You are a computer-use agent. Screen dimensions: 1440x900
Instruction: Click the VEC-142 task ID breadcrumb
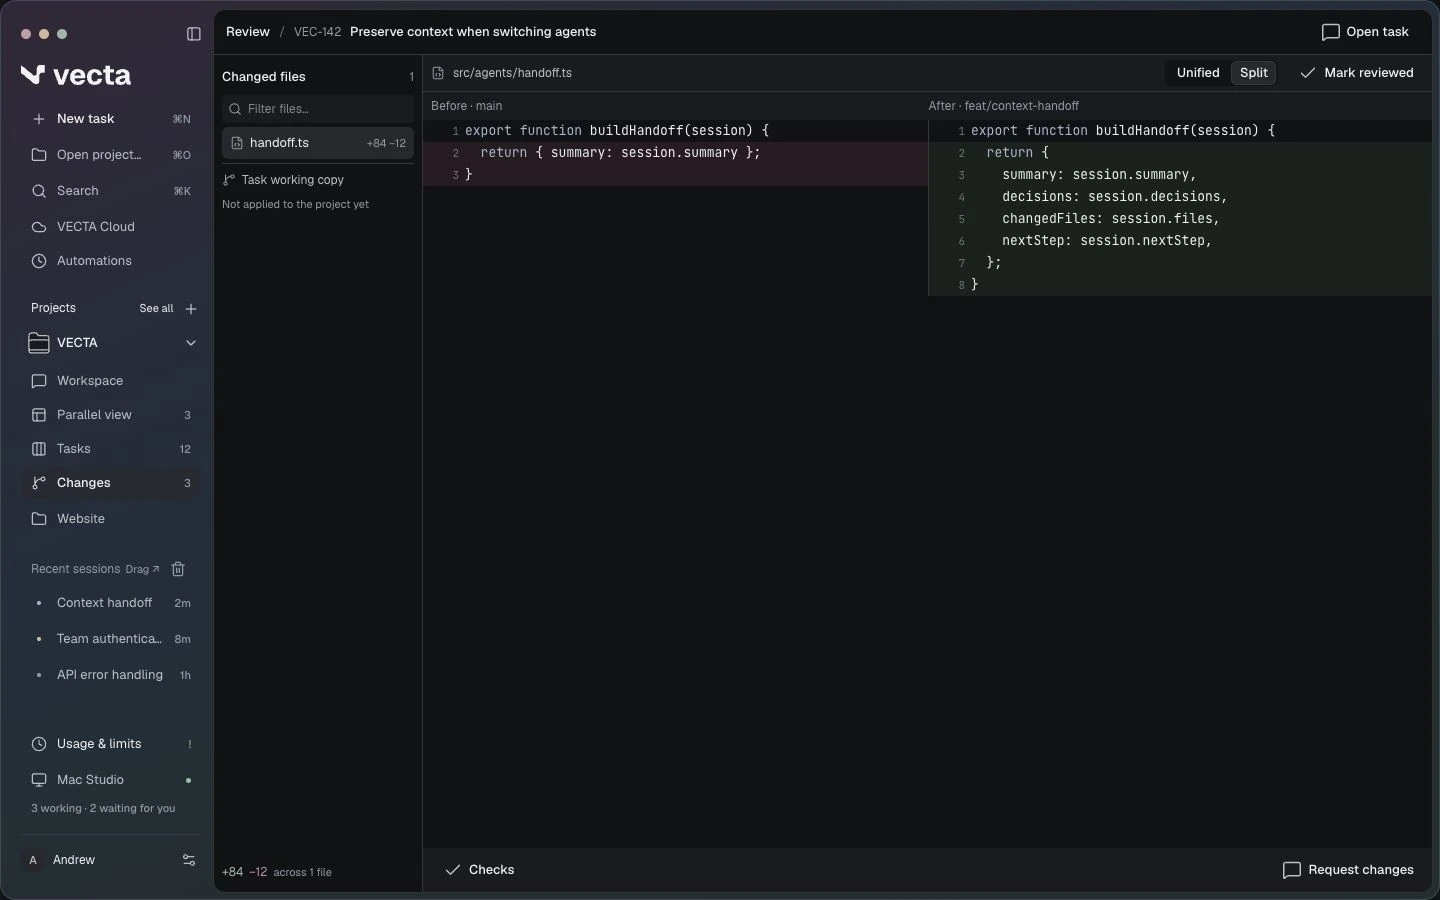[318, 32]
